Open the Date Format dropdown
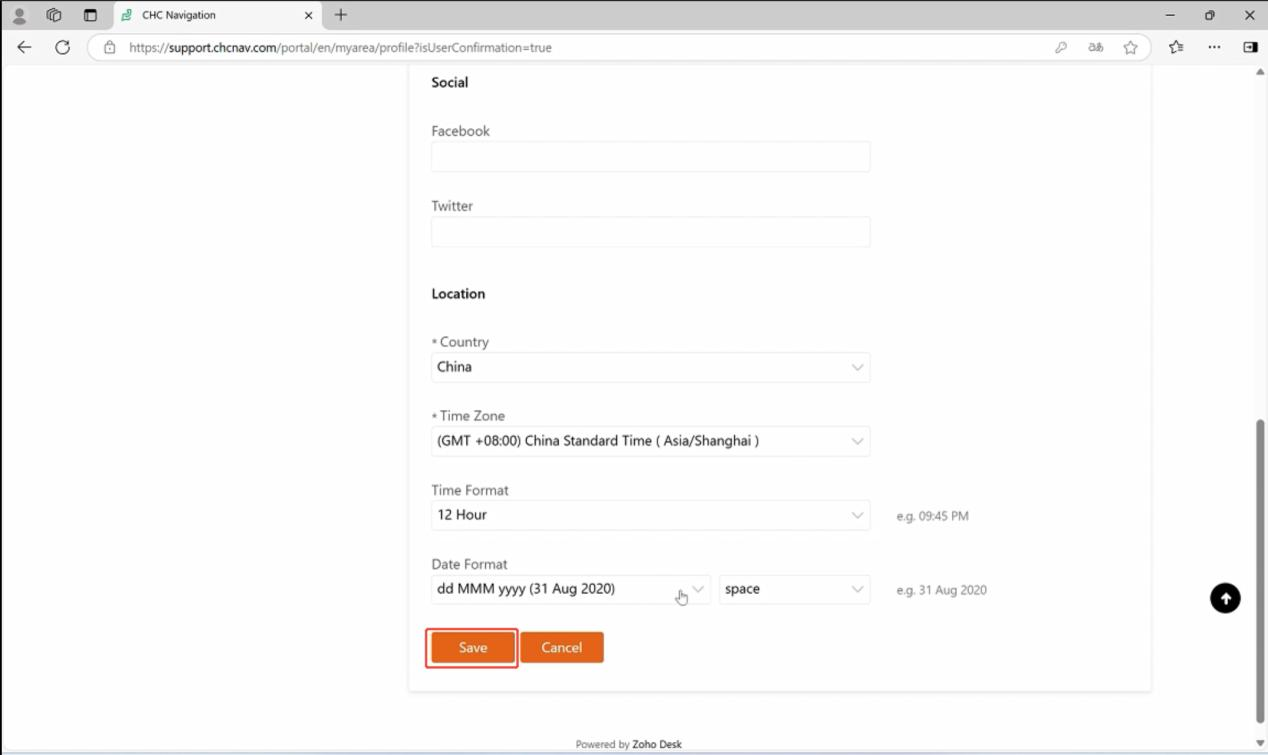 571,589
